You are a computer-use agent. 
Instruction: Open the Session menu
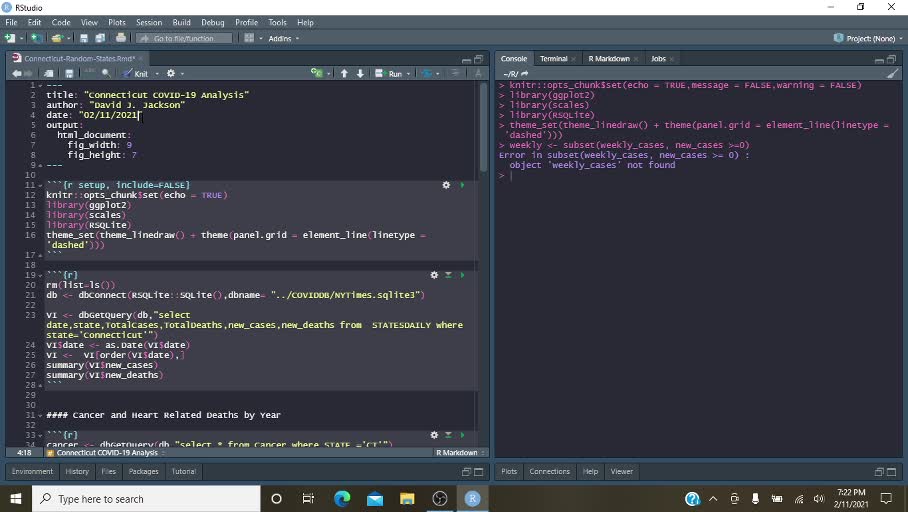(x=149, y=22)
